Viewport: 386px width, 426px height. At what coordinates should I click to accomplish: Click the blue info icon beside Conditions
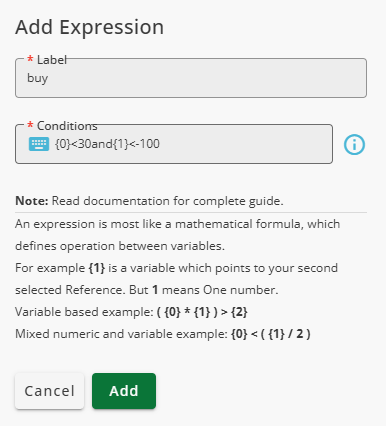[x=354, y=144]
